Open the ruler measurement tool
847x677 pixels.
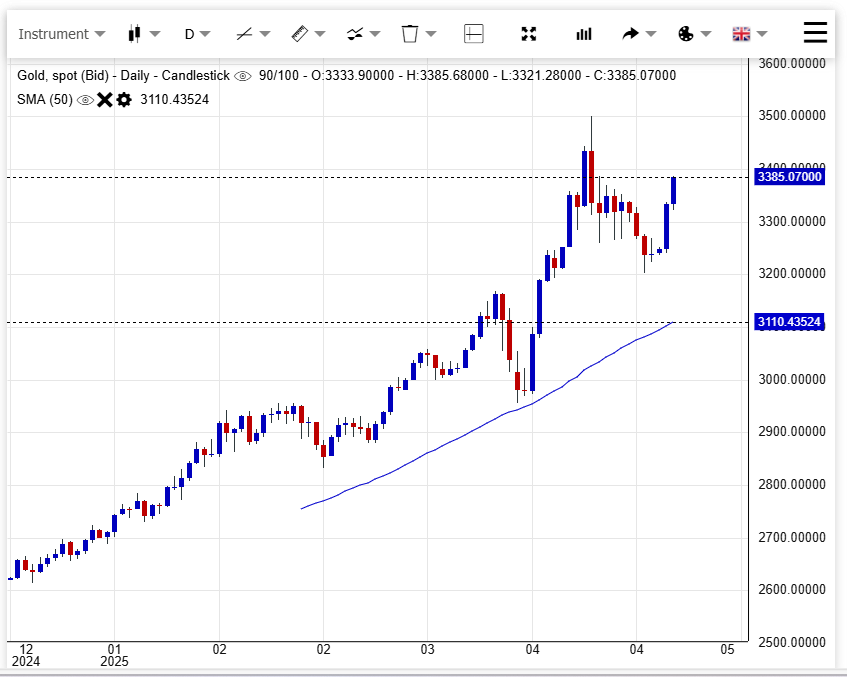pyautogui.click(x=307, y=34)
